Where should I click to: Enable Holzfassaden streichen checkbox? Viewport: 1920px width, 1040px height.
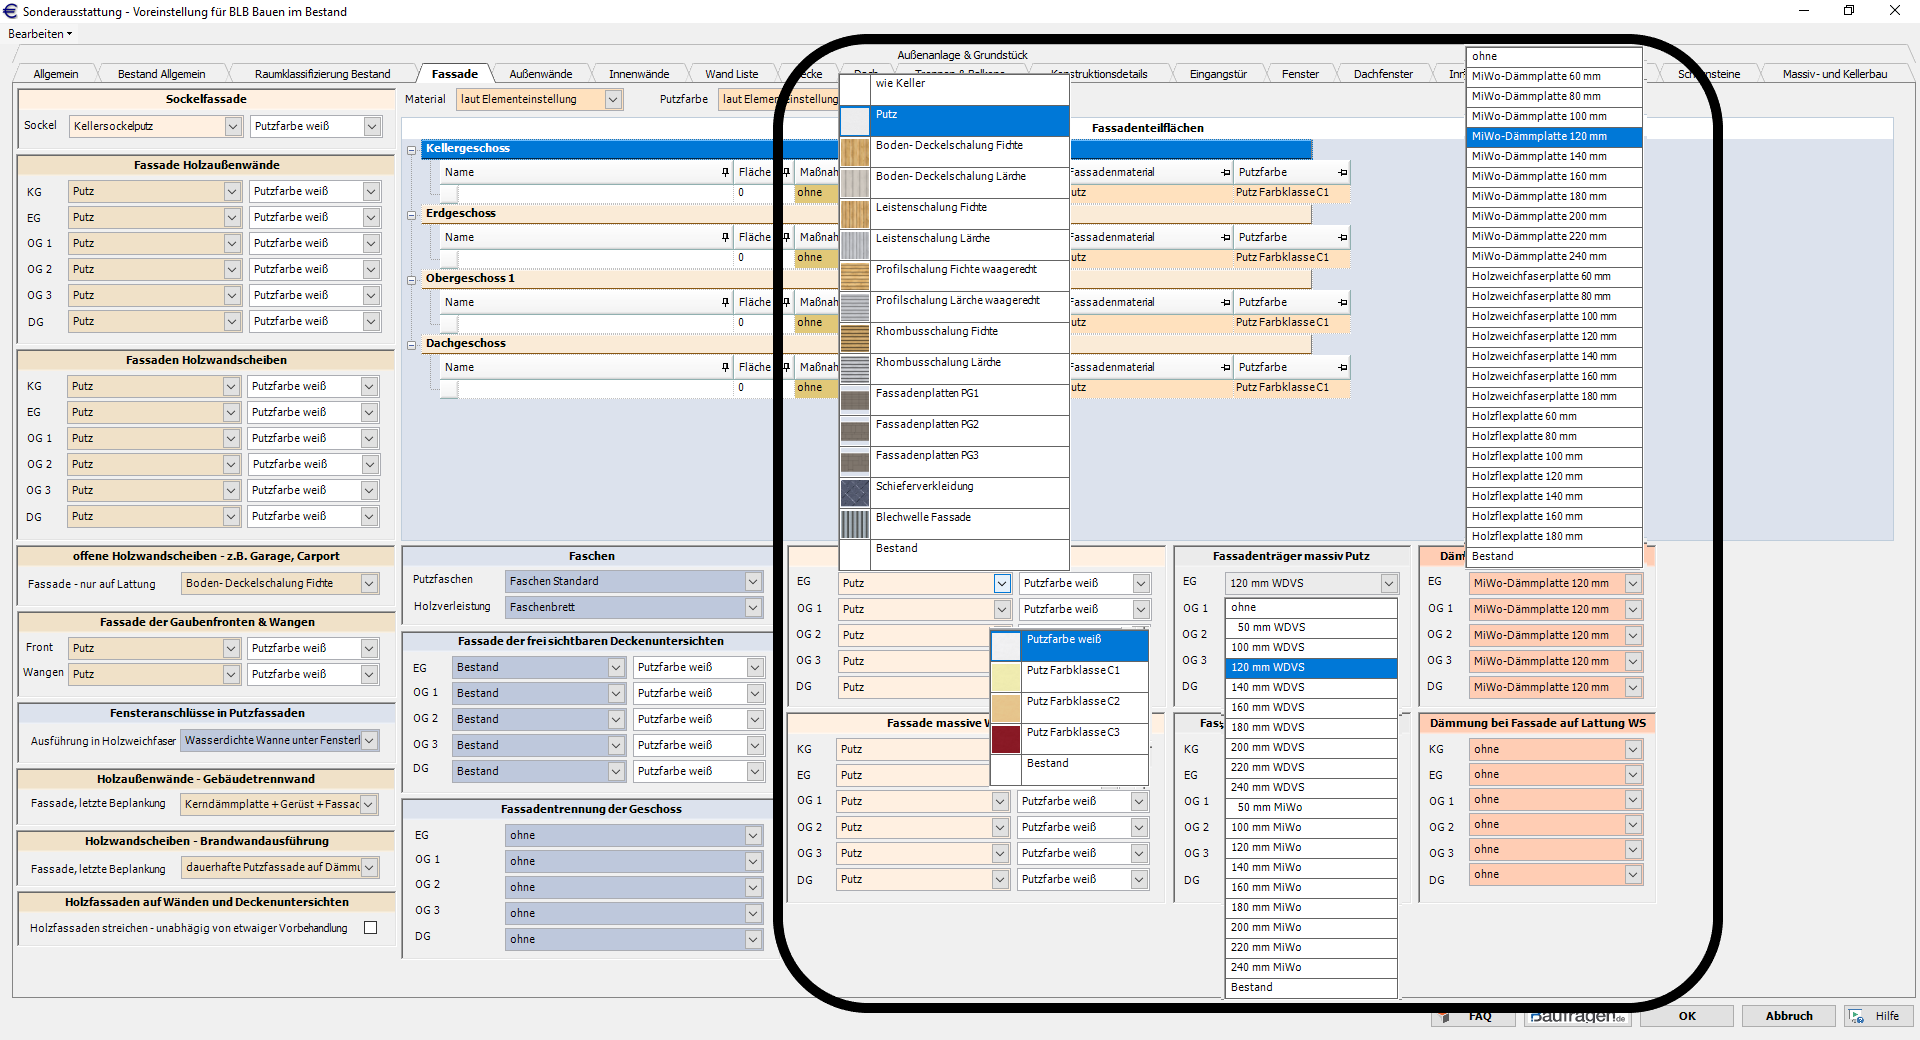(x=371, y=928)
